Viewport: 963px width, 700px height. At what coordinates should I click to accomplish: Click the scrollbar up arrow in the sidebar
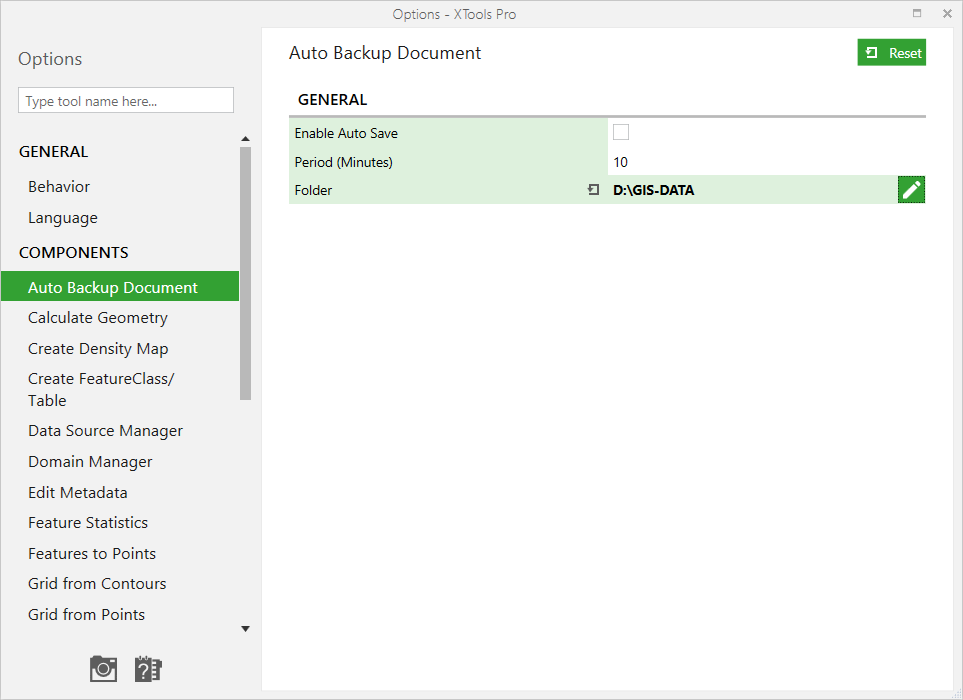pos(245,138)
